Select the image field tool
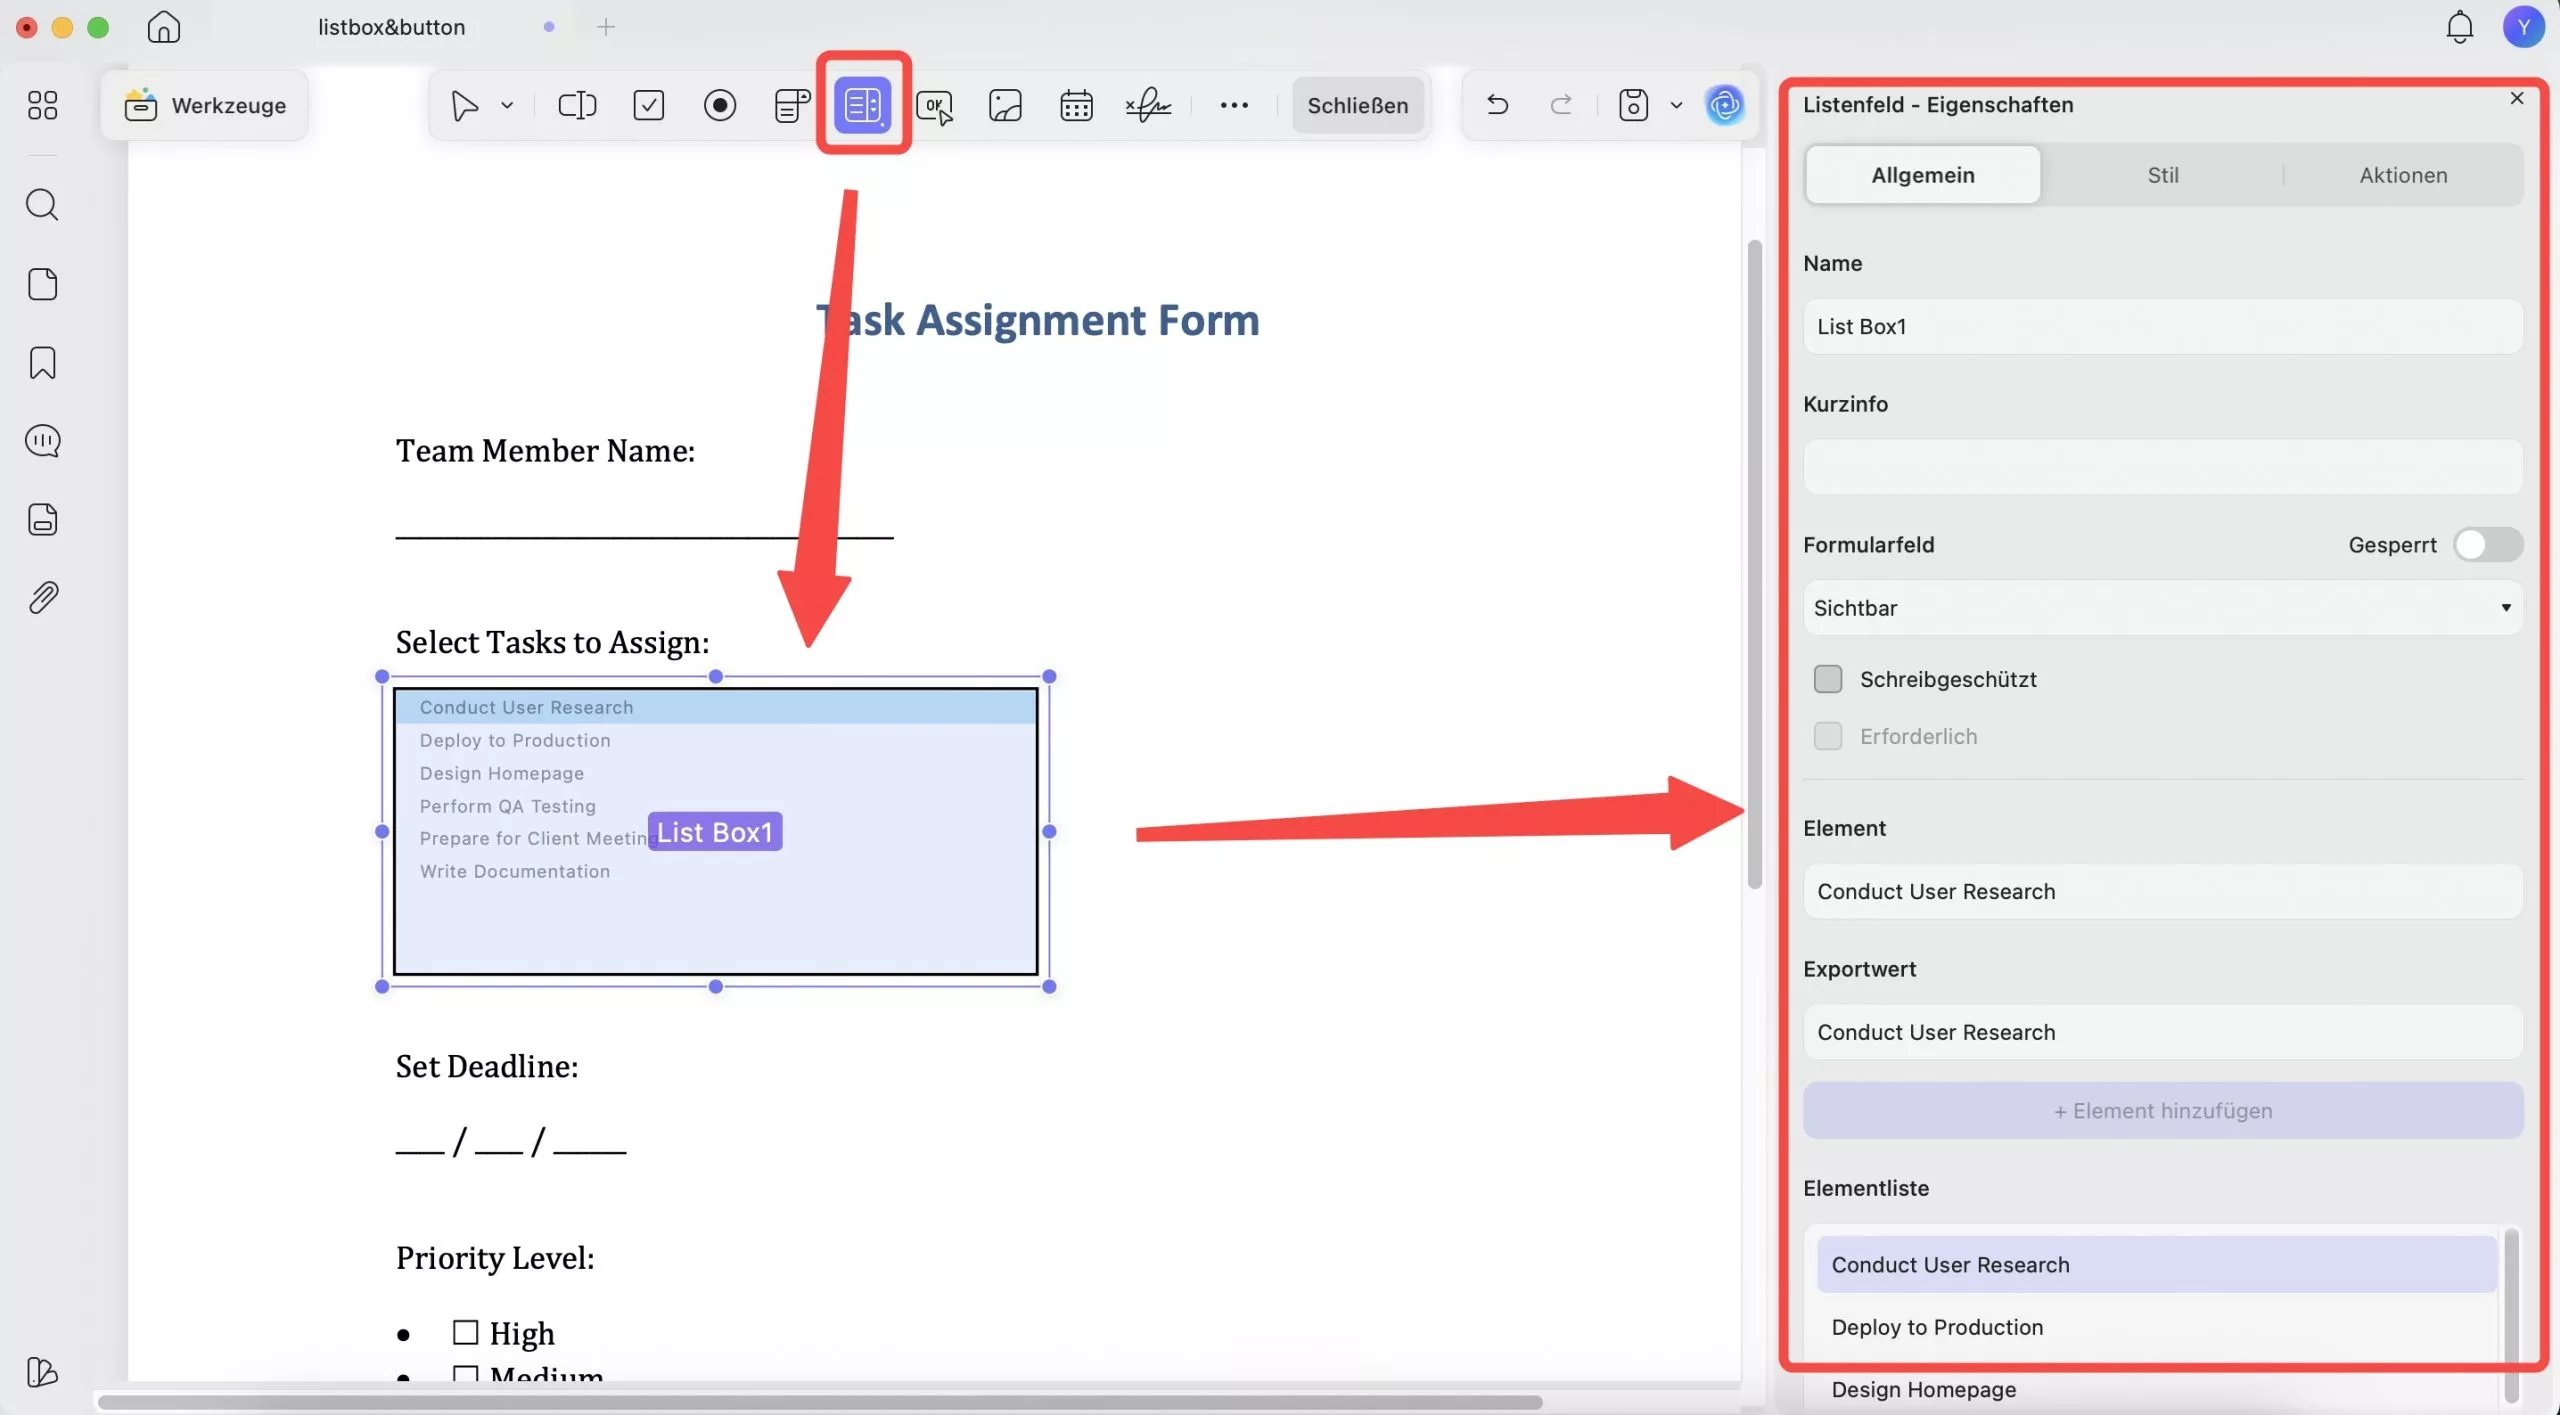 [1005, 105]
